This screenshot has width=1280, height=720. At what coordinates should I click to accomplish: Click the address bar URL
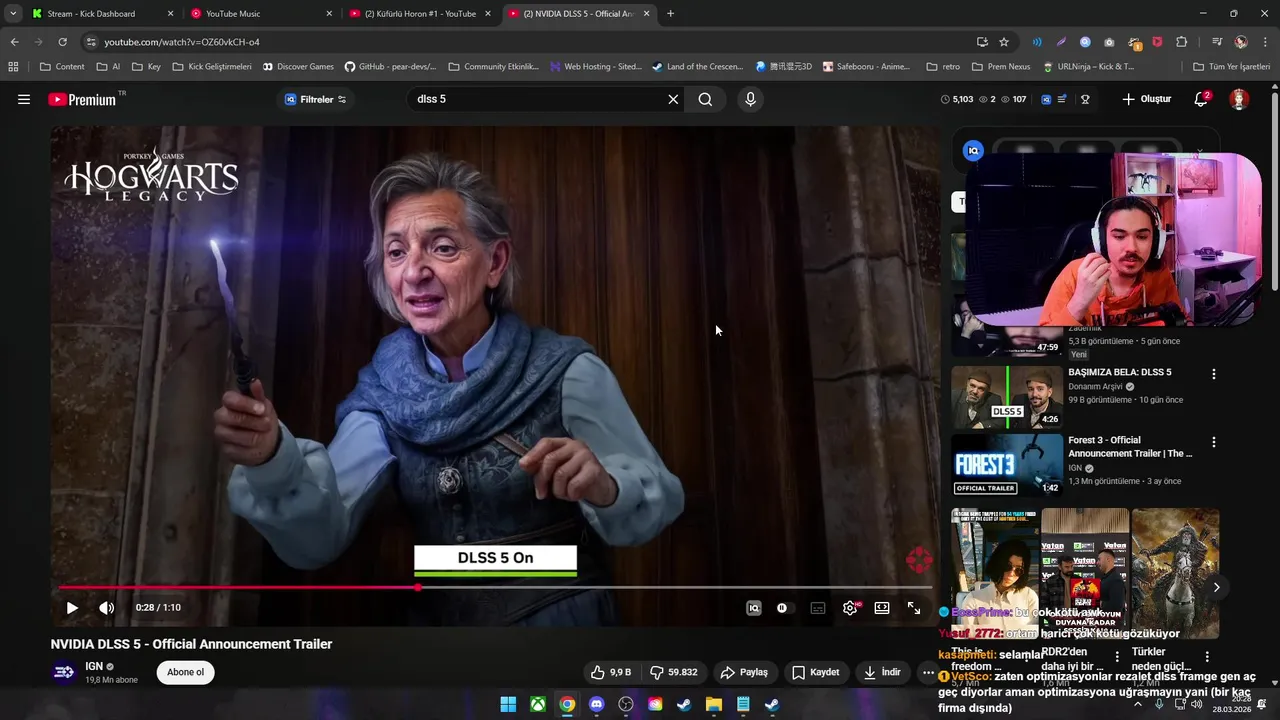pos(182,42)
